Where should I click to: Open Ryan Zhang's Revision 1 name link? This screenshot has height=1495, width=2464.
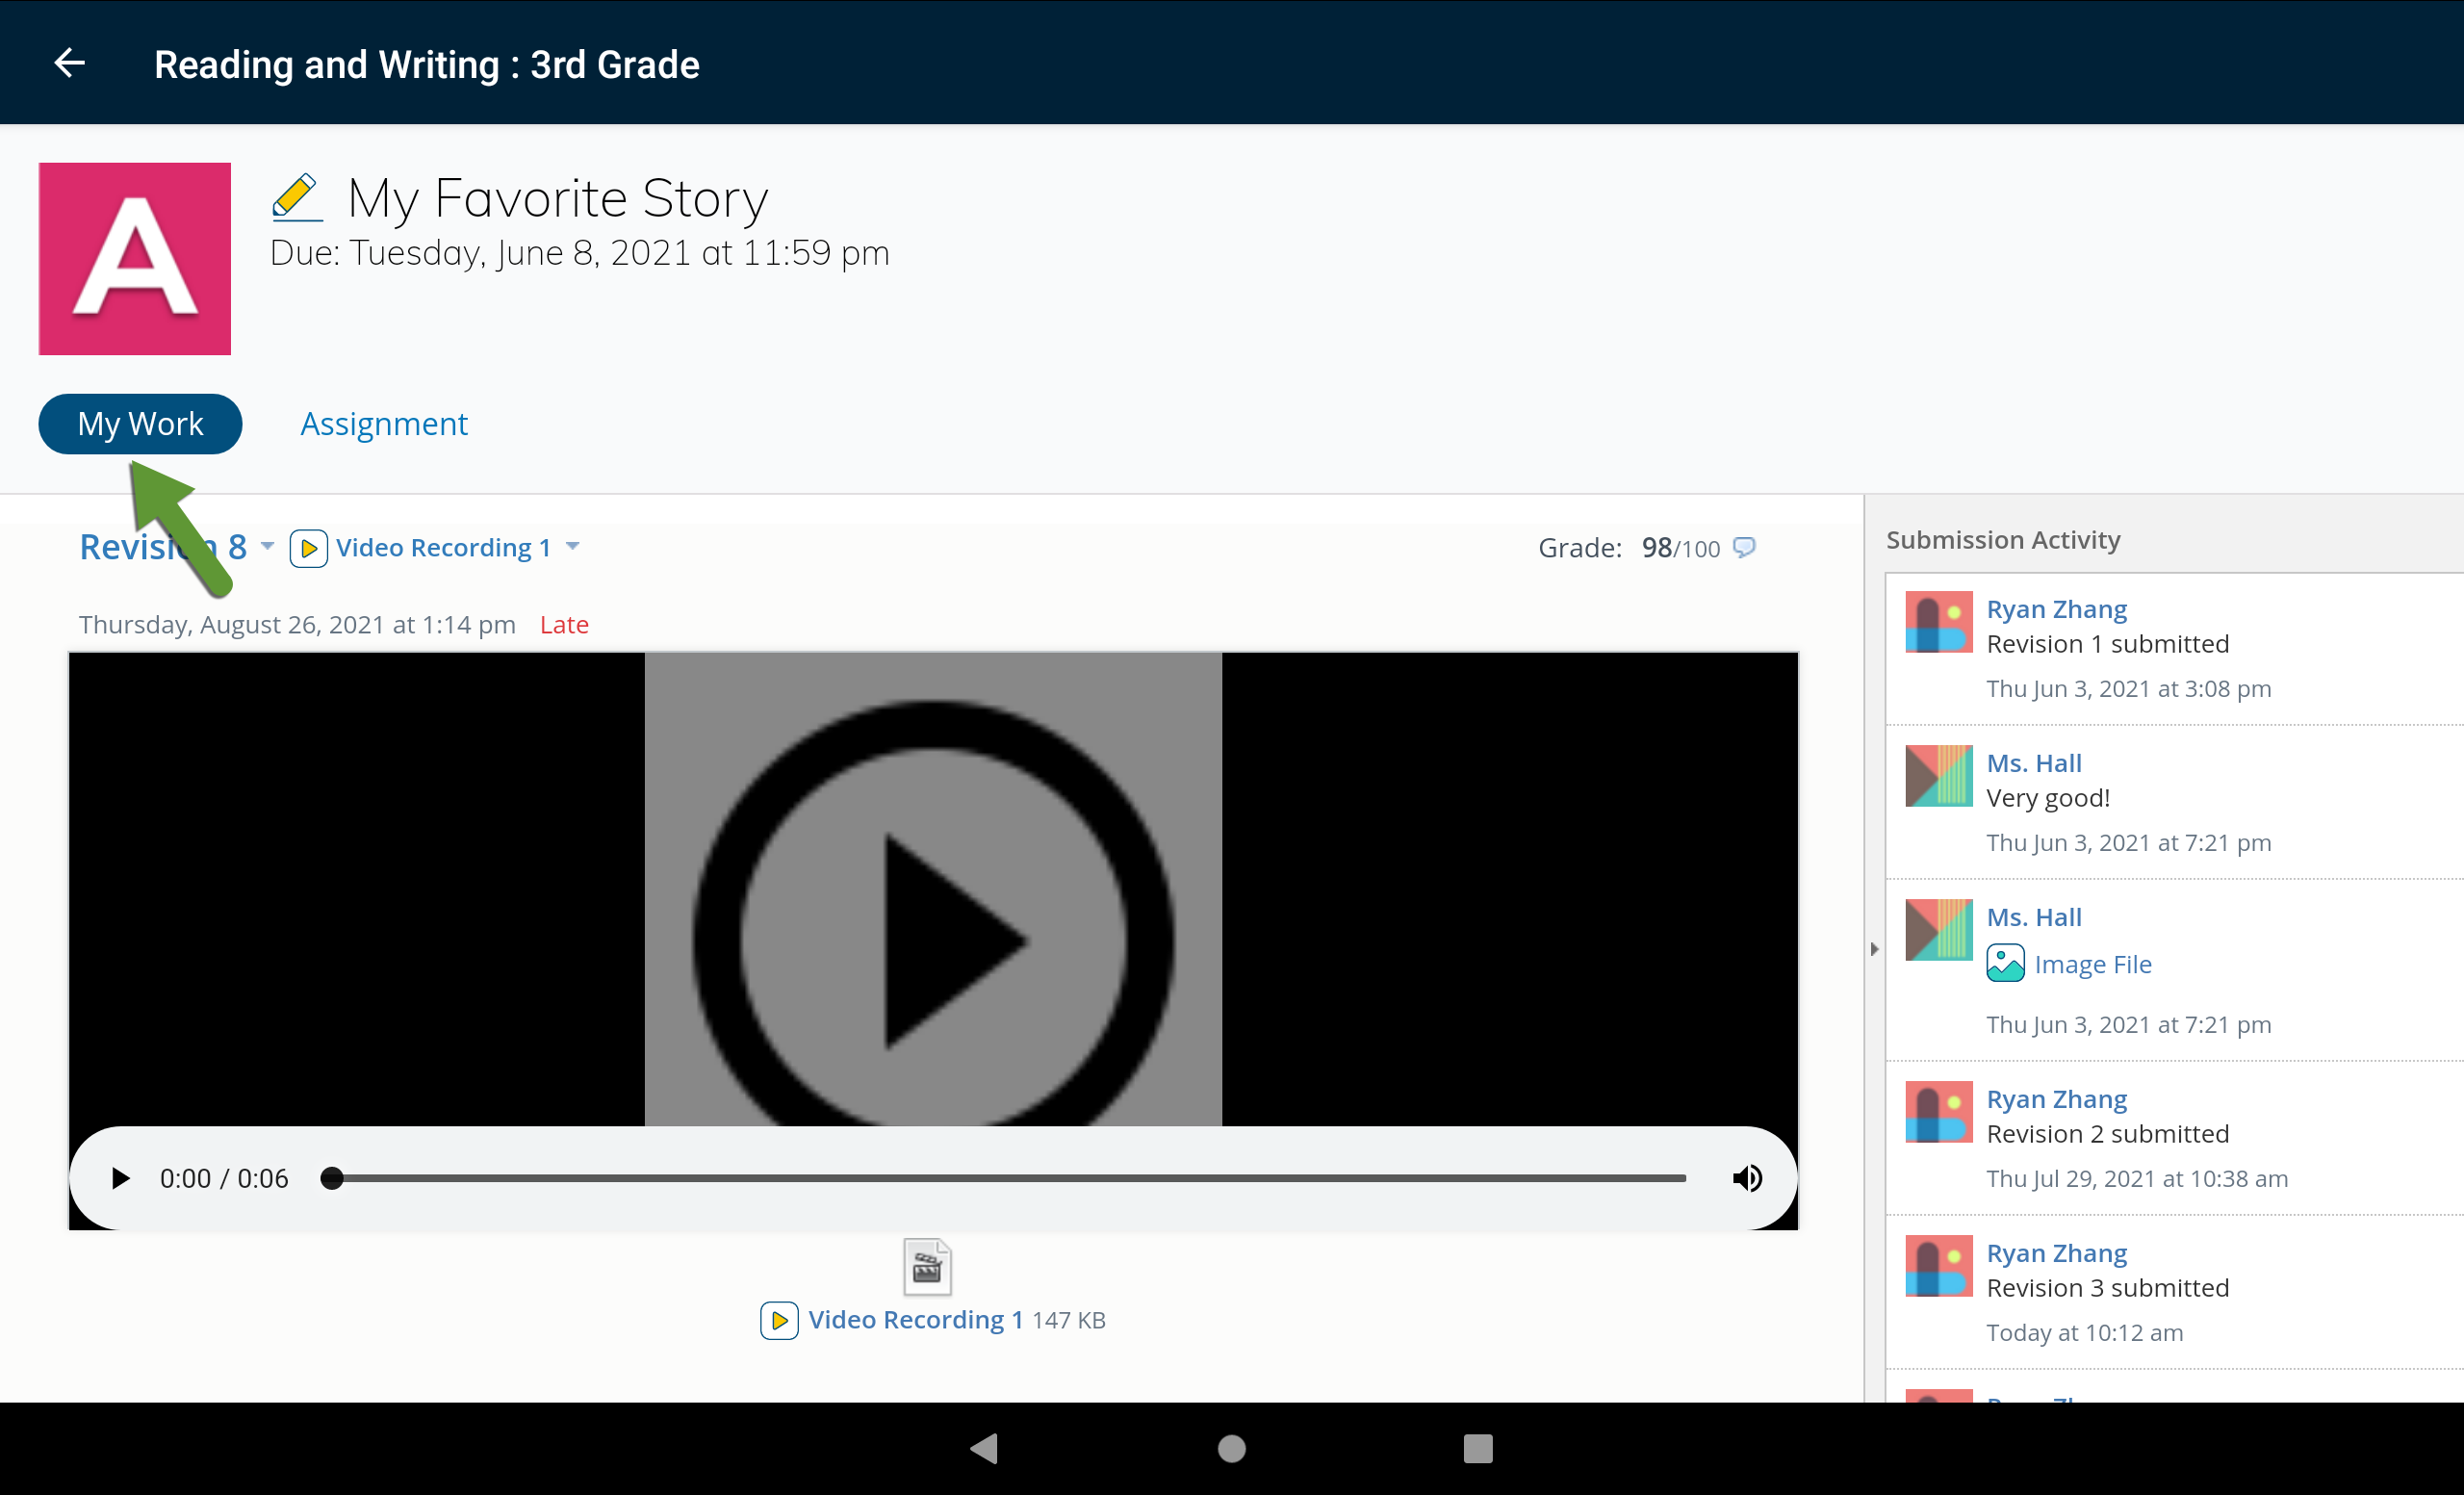click(x=2056, y=608)
